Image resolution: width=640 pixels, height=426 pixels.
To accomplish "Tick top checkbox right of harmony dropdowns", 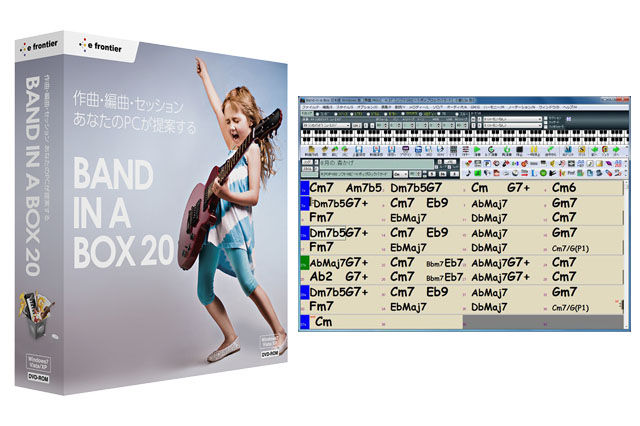I will (545, 119).
